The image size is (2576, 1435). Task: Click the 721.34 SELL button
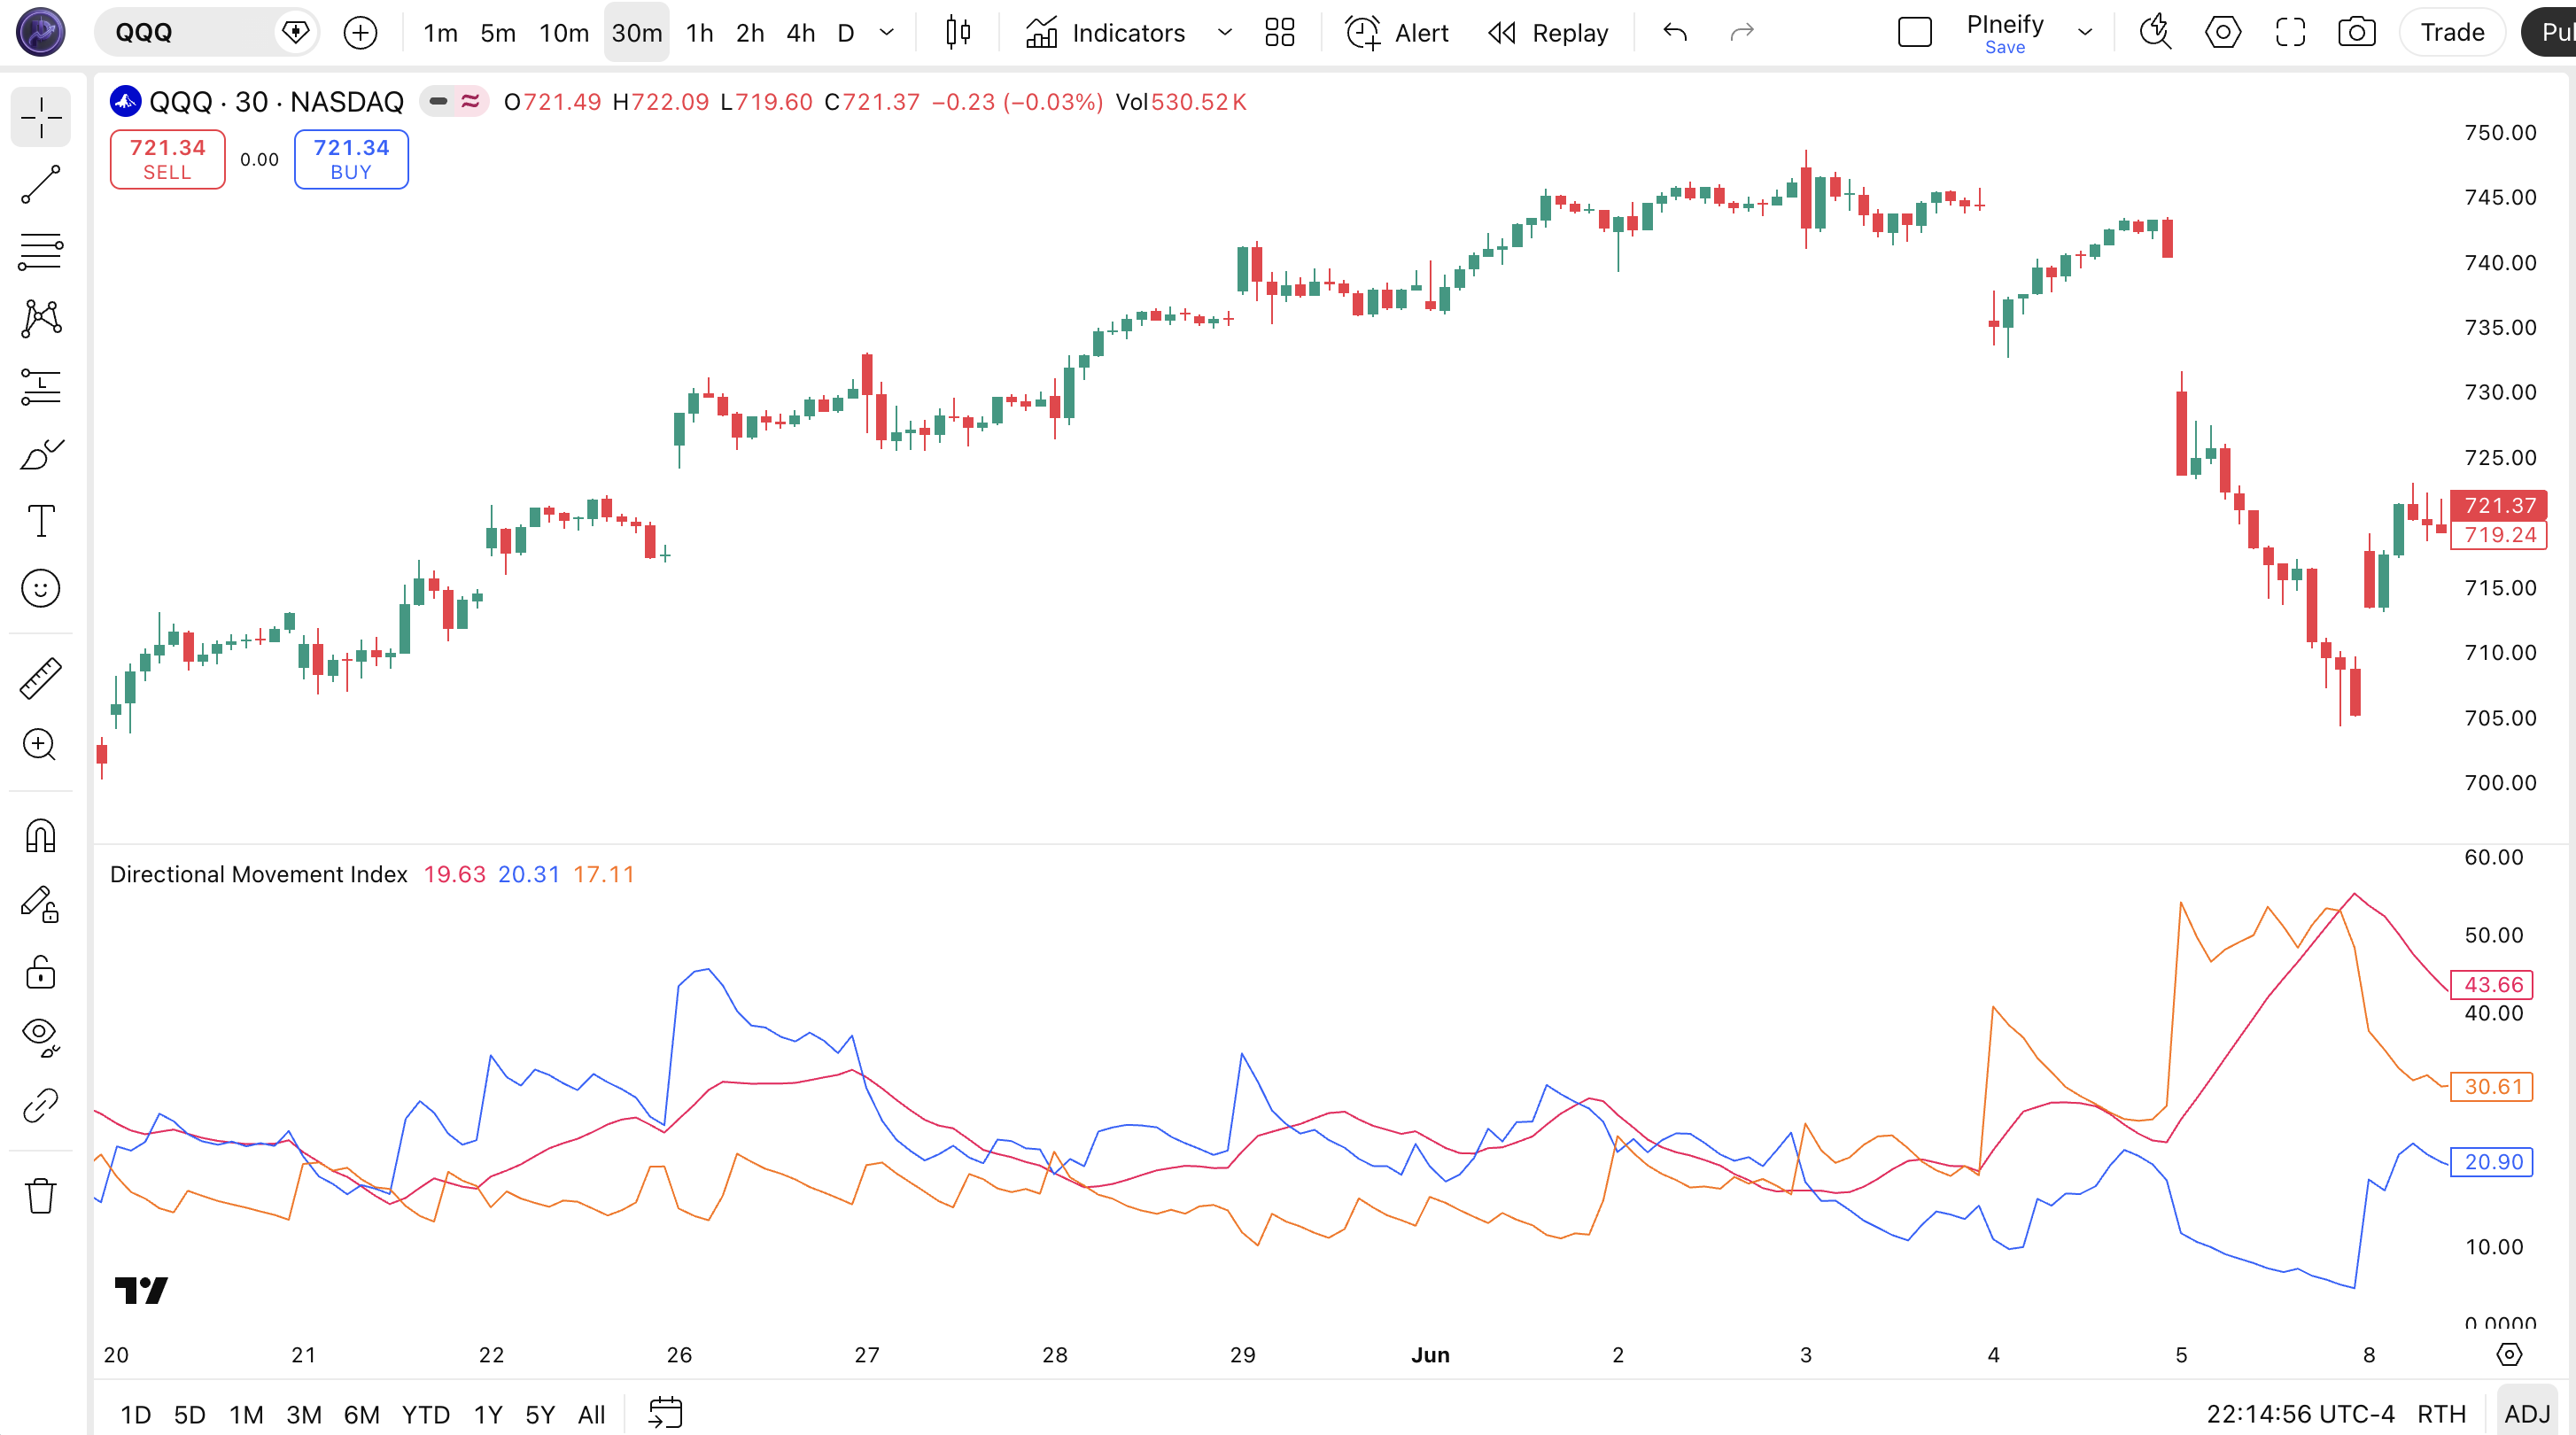[167, 159]
